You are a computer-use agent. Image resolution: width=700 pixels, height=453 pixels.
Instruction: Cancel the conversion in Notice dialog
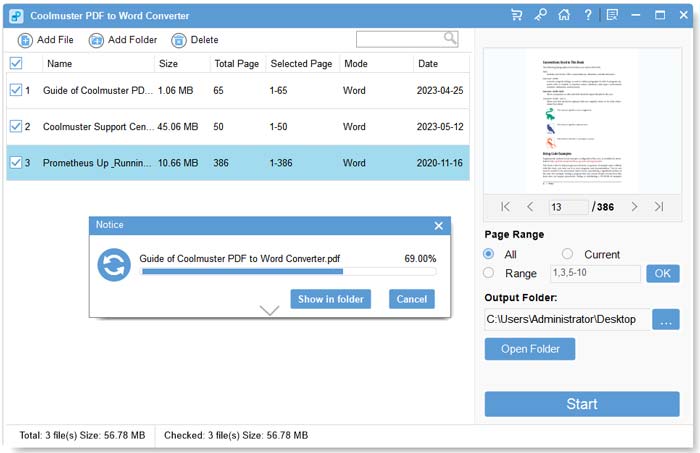coord(412,299)
